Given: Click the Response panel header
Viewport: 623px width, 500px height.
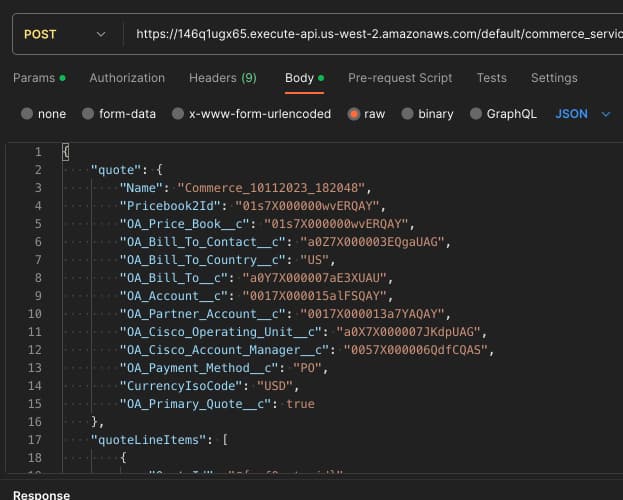Looking at the screenshot, I should coord(41,495).
